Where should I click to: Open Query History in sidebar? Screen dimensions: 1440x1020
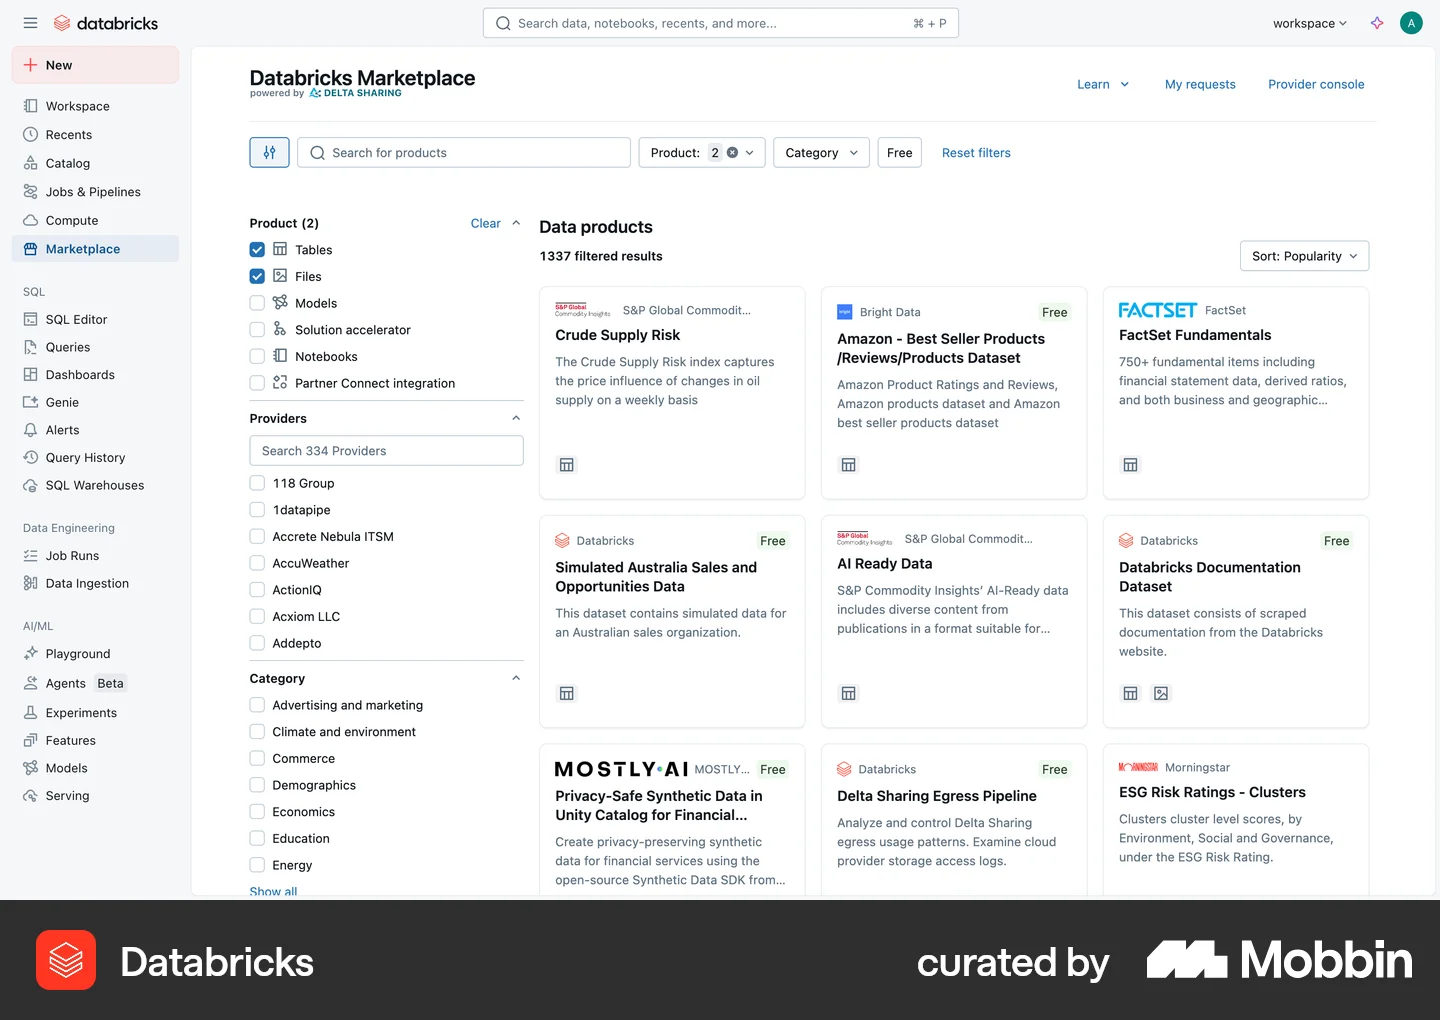tap(96, 458)
